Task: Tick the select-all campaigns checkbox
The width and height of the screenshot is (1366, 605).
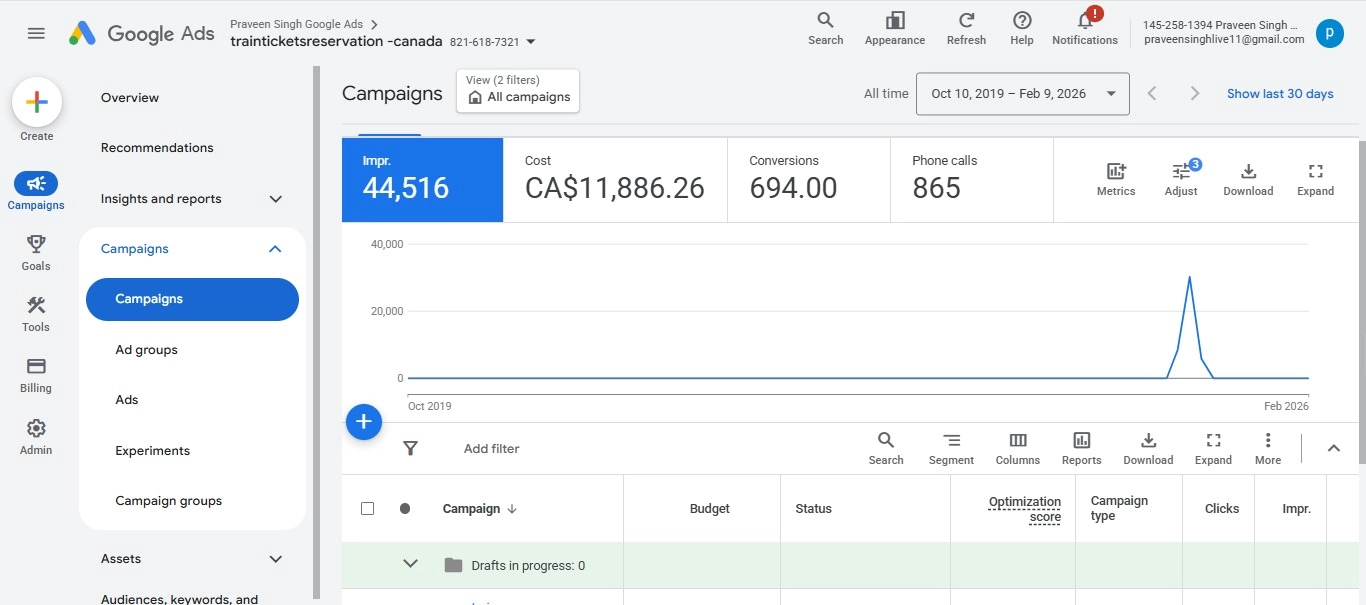Action: (367, 508)
